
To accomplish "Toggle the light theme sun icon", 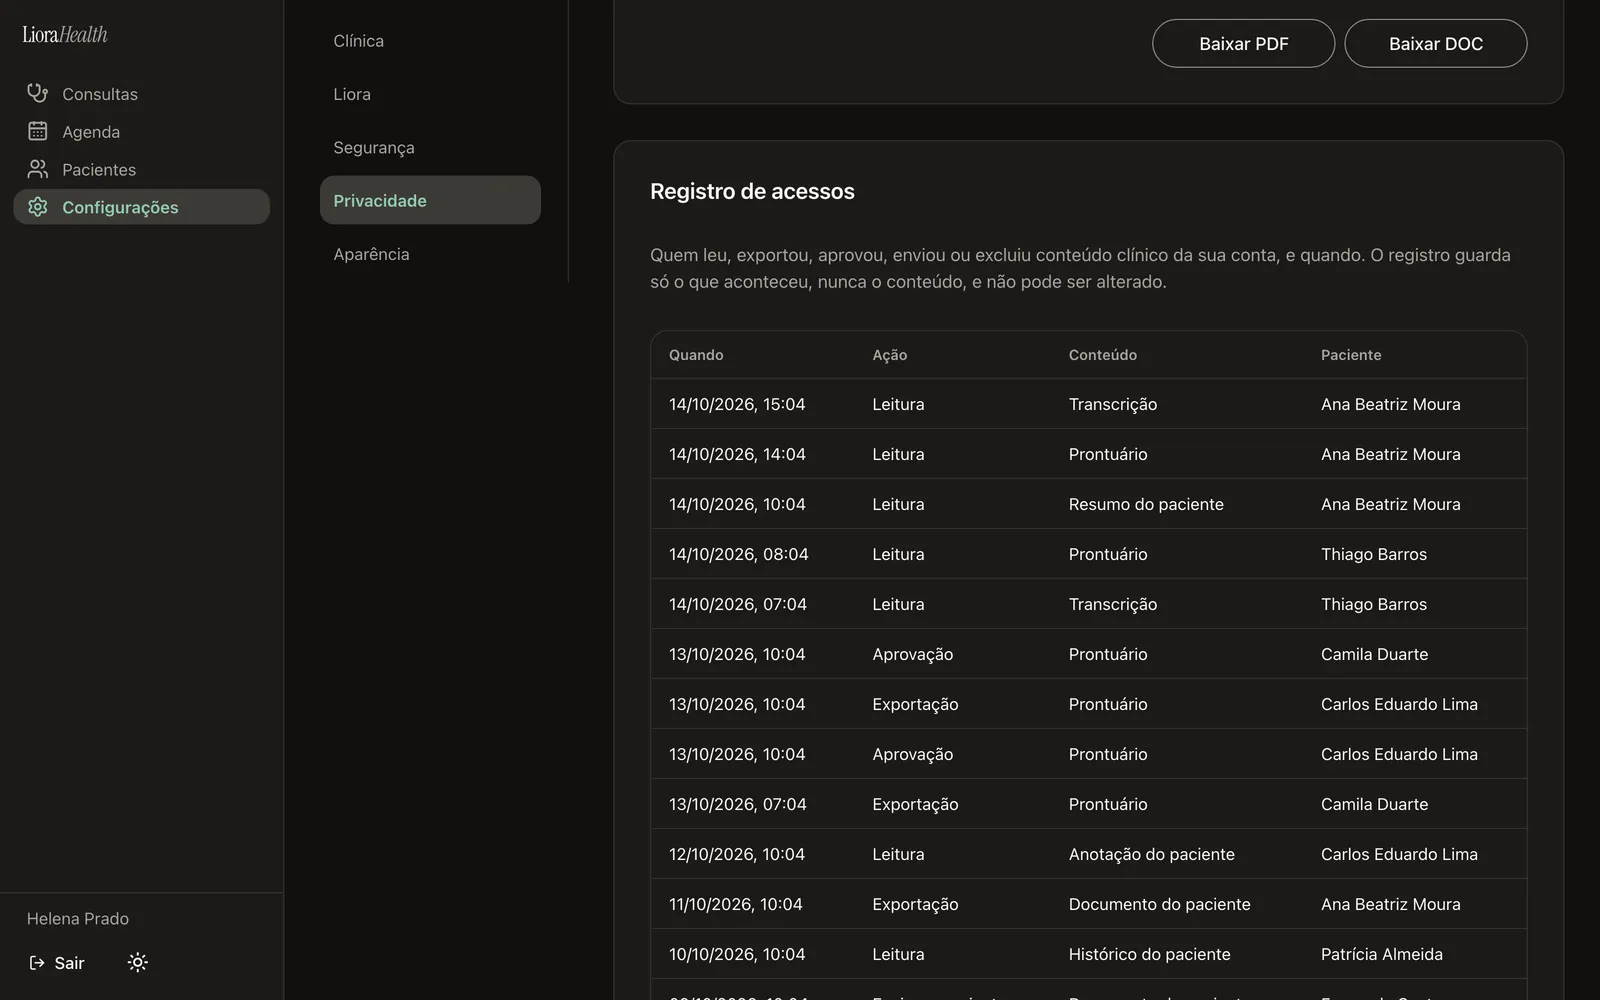I will point(138,962).
